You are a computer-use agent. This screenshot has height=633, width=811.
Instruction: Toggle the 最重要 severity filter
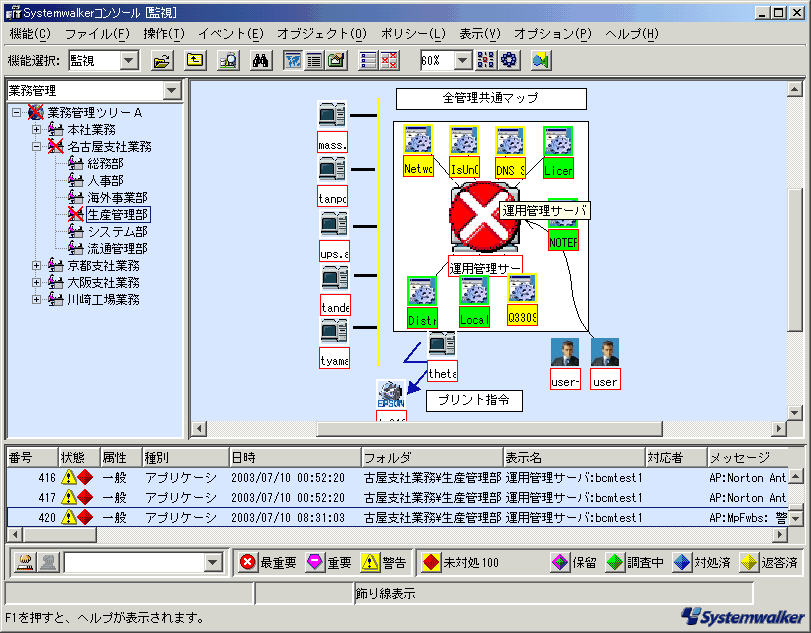tap(267, 562)
